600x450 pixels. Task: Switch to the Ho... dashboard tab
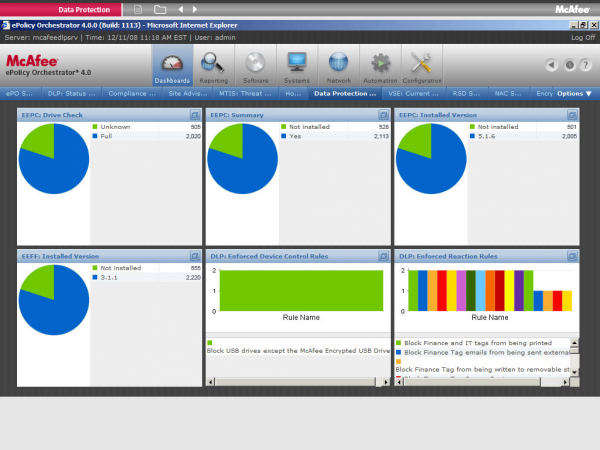point(293,93)
